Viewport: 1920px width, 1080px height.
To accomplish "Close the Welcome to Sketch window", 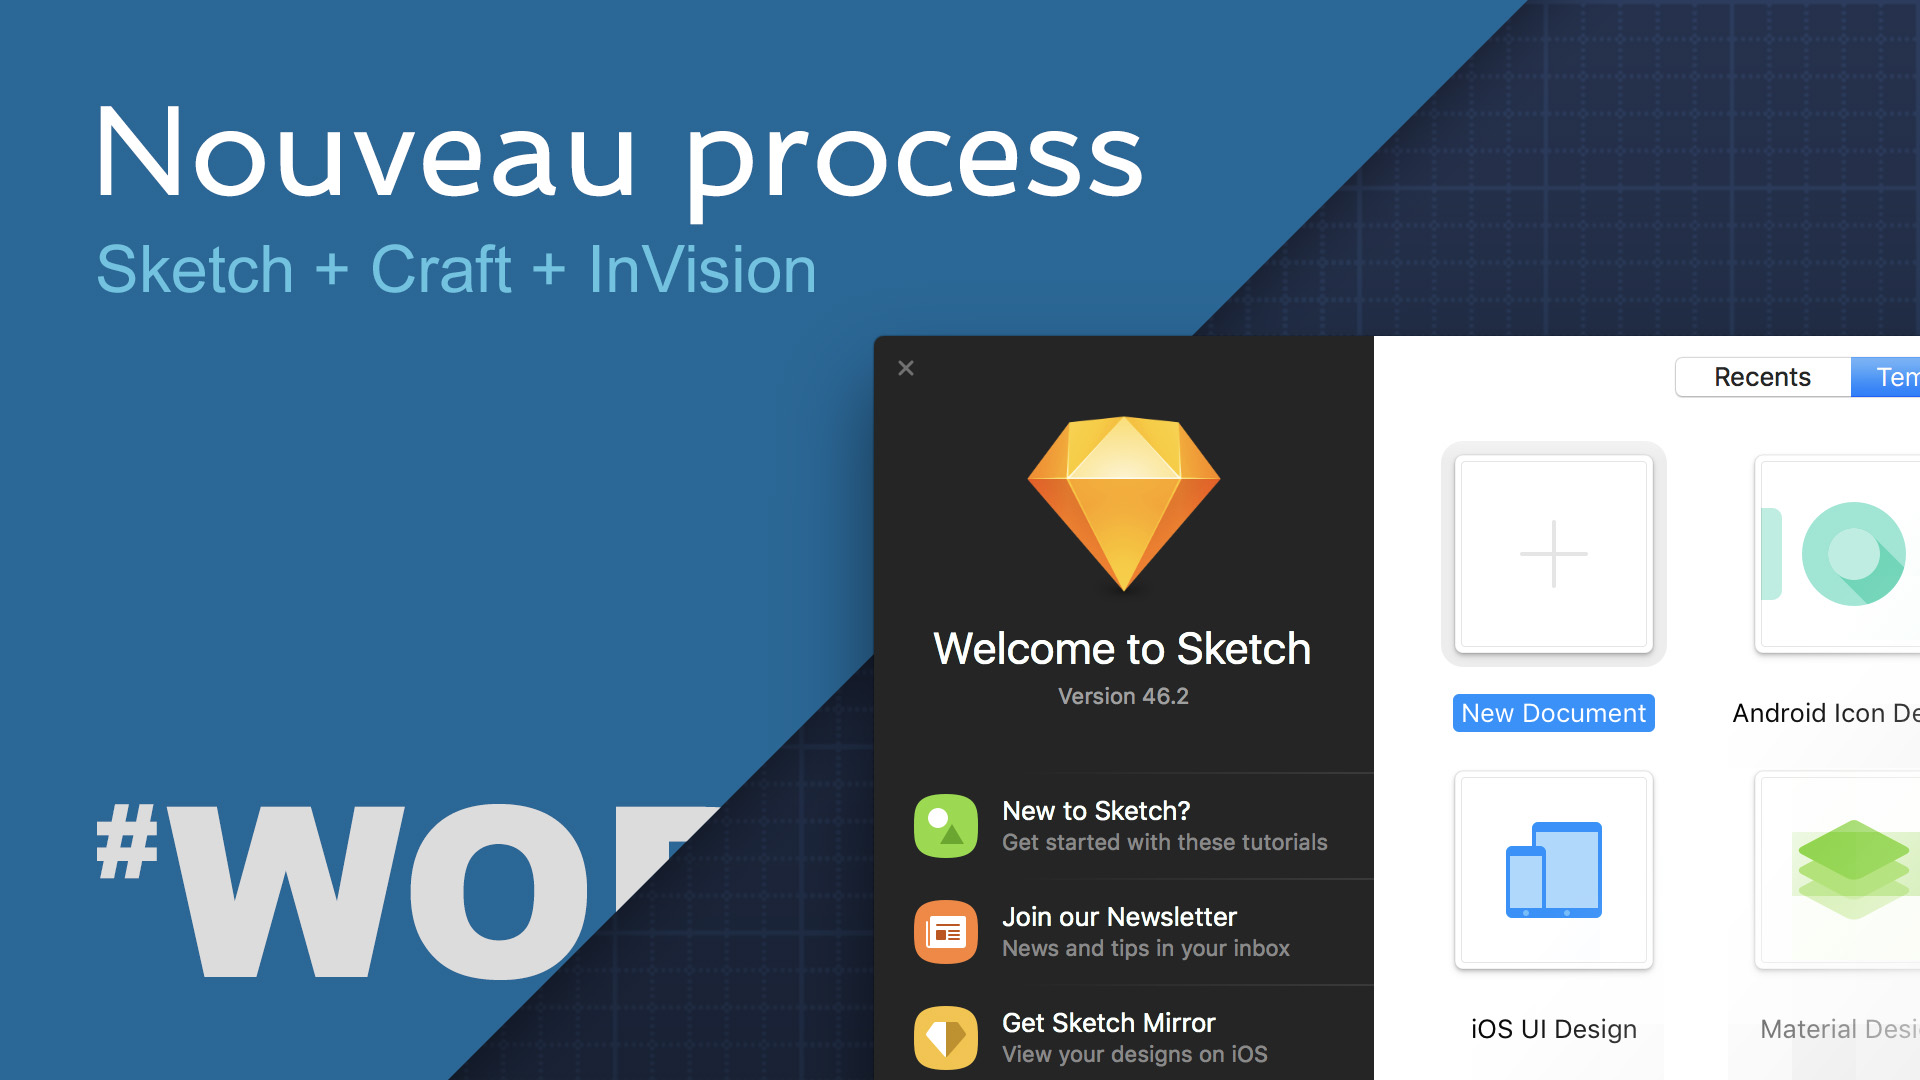I will point(906,368).
